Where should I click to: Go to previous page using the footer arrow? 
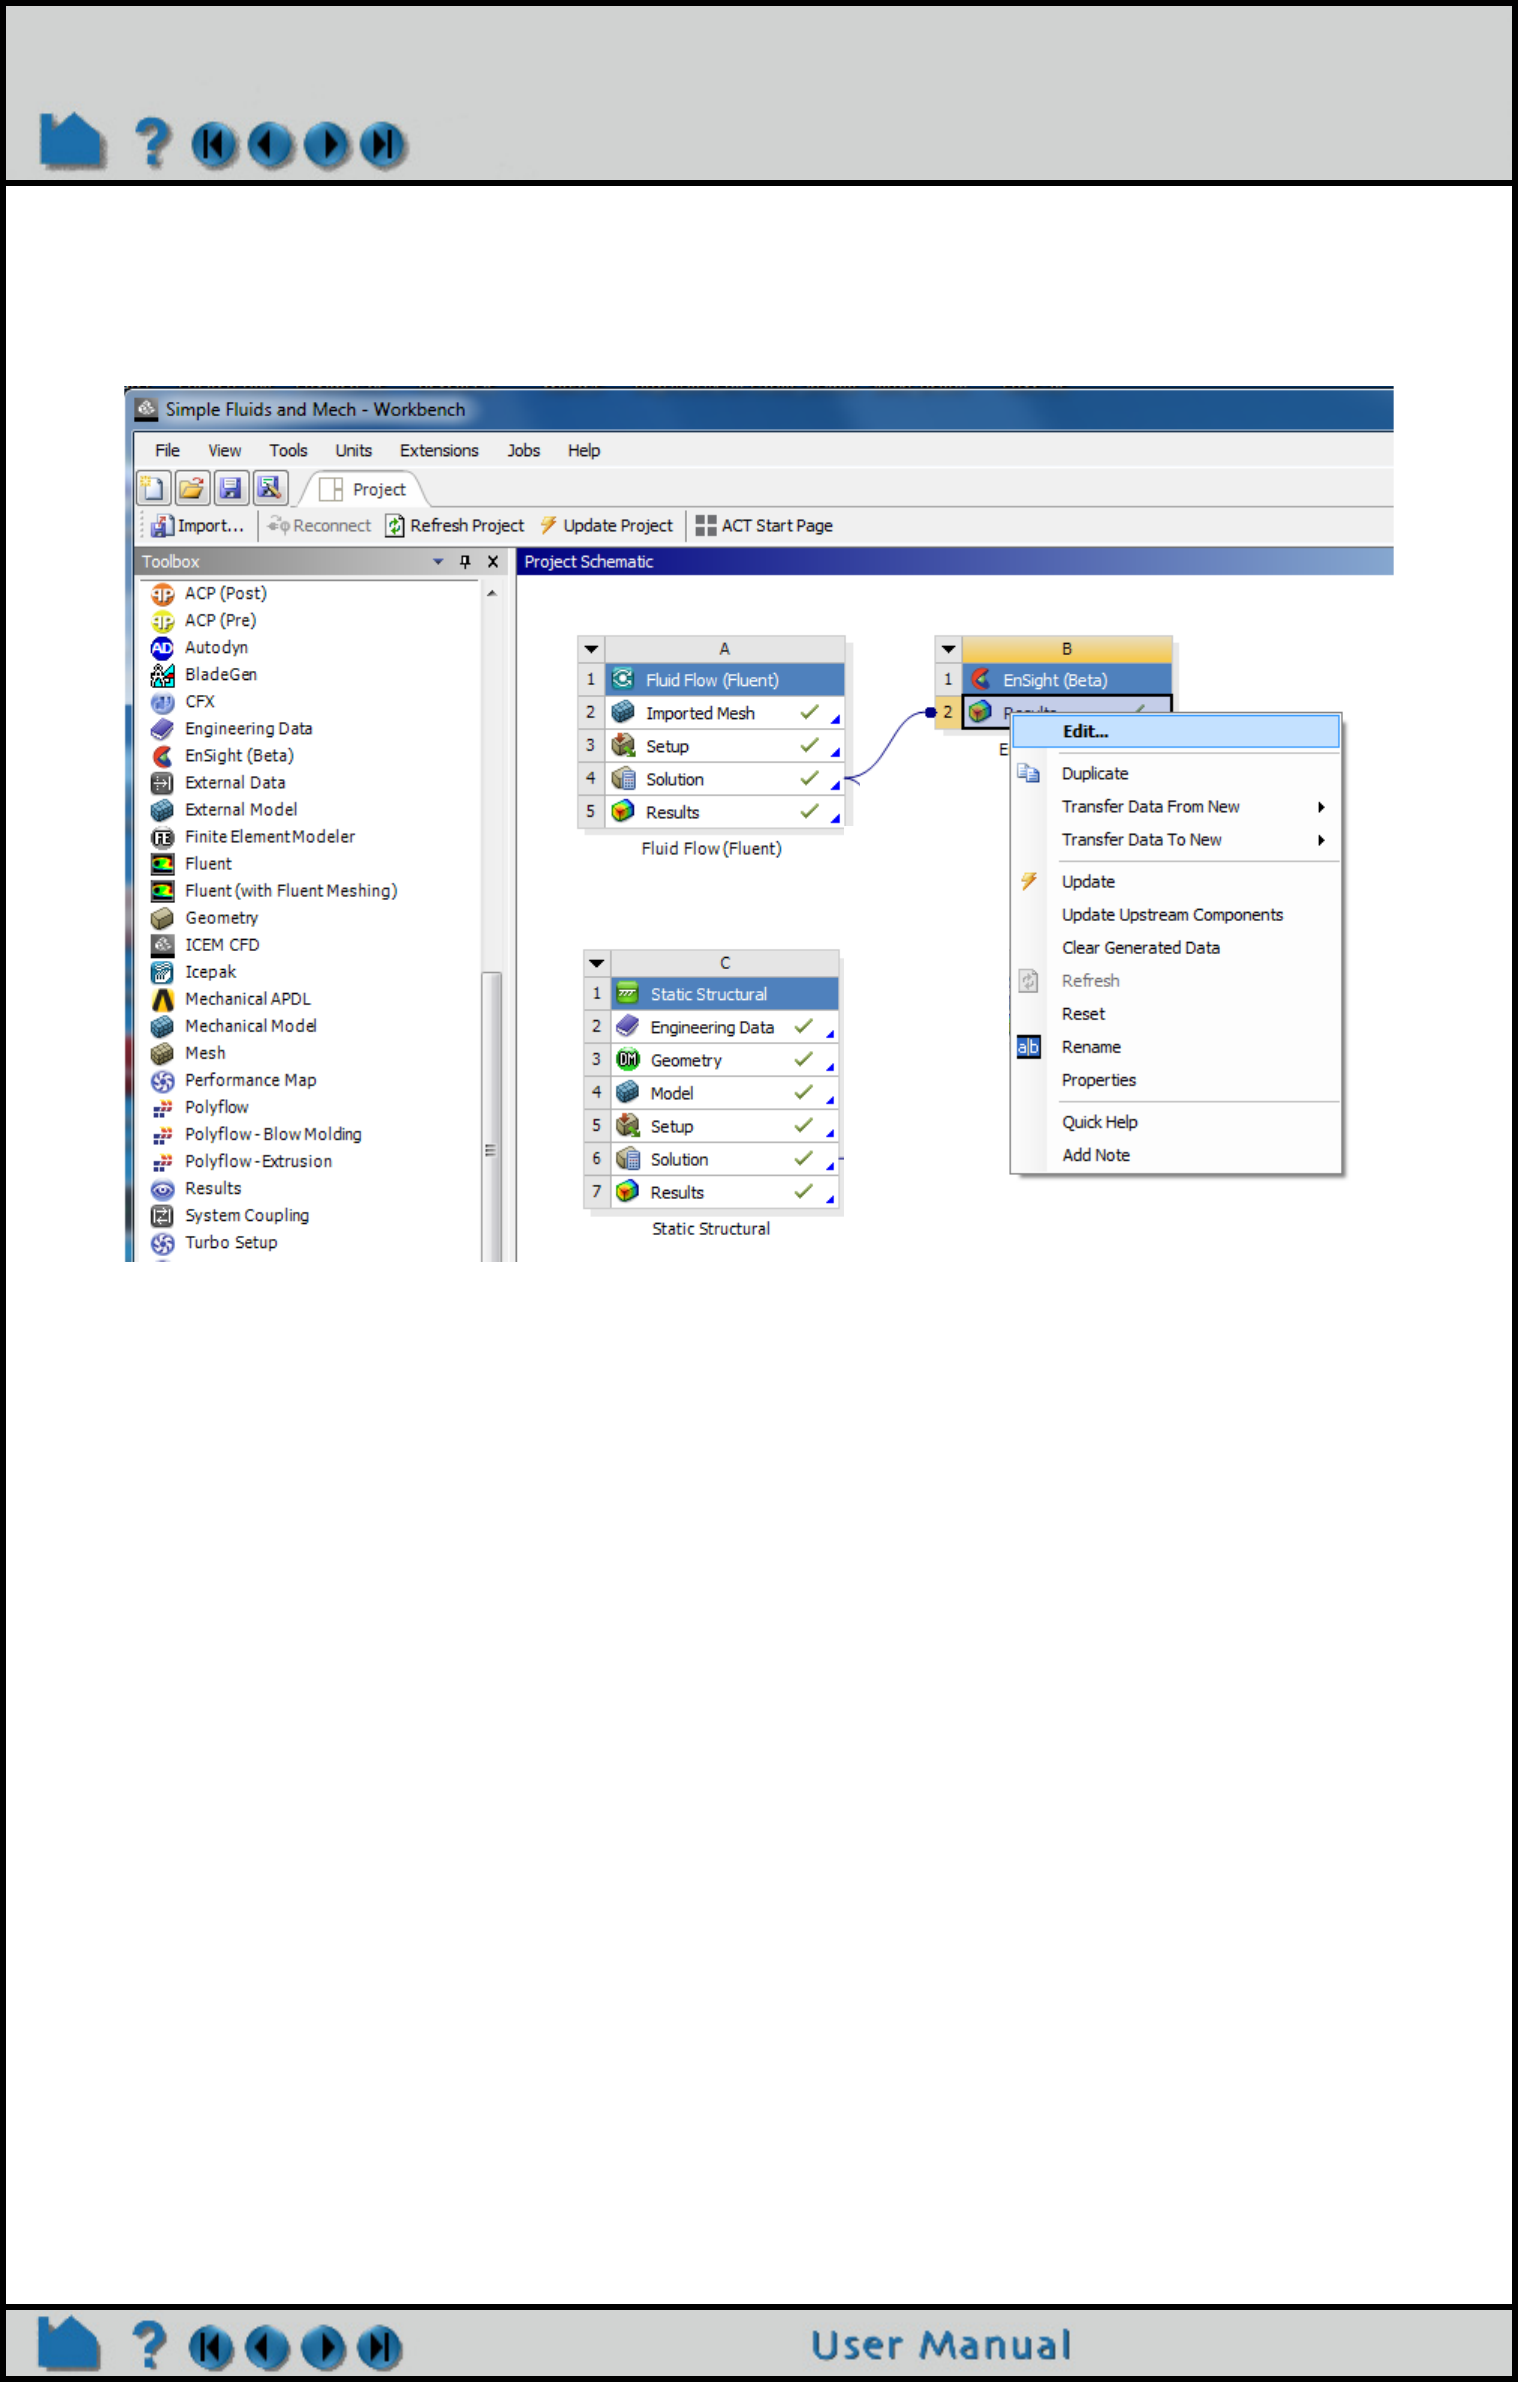coord(267,2348)
